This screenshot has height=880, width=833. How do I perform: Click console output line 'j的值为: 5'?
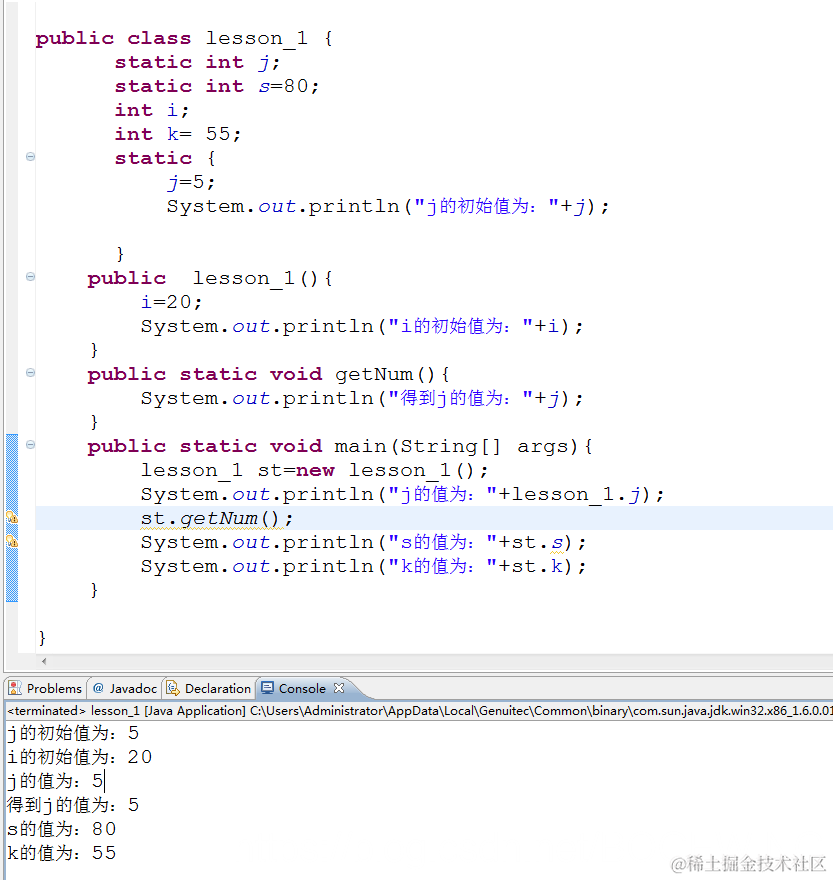(x=55, y=781)
